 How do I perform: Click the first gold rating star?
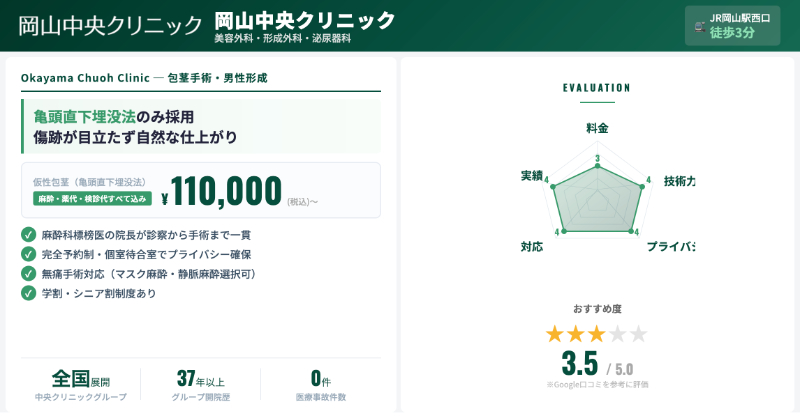pyautogui.click(x=554, y=334)
